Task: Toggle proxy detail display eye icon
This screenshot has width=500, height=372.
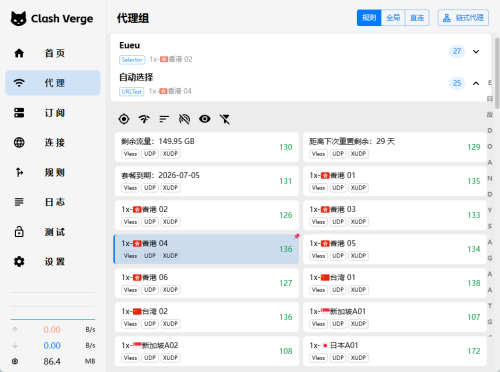Action: (205, 119)
